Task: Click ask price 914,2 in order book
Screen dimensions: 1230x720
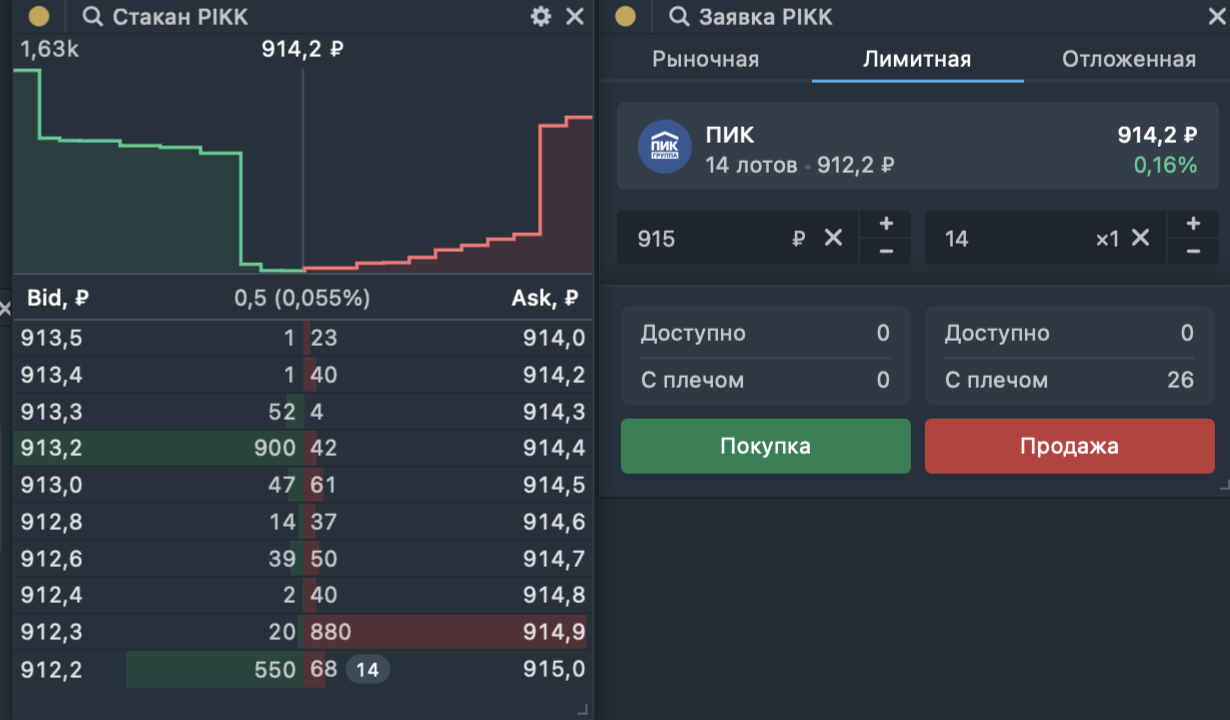Action: [553, 375]
